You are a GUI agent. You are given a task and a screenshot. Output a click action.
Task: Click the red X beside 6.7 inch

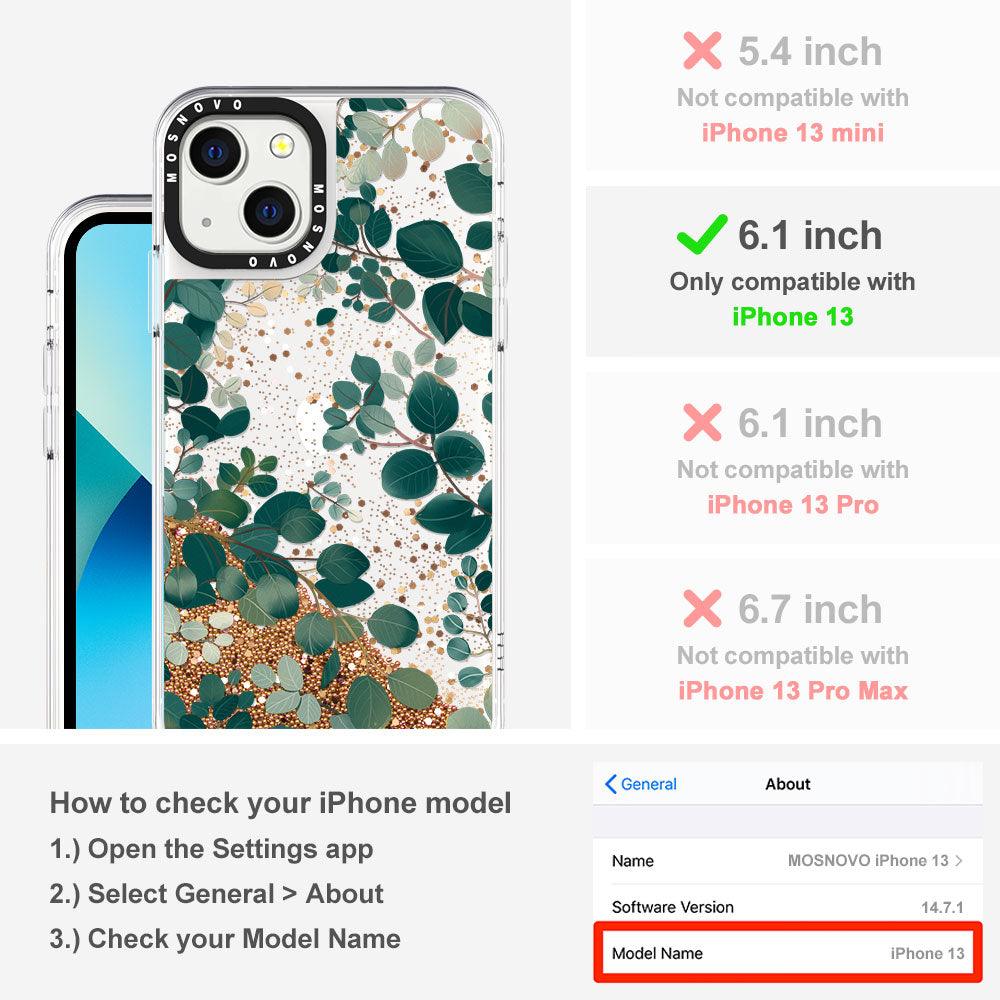[702, 608]
